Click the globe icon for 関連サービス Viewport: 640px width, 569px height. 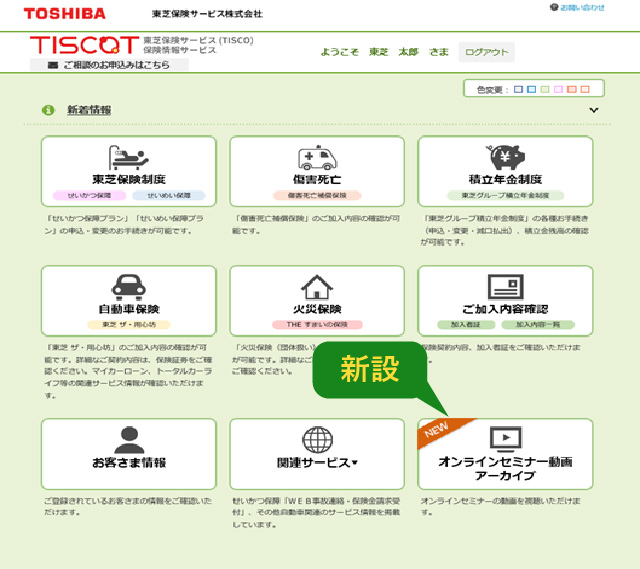317,440
